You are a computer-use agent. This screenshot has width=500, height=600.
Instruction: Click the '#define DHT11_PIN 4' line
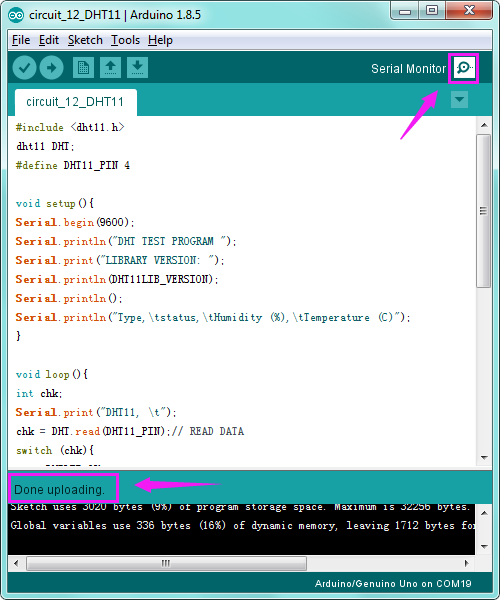(73, 165)
